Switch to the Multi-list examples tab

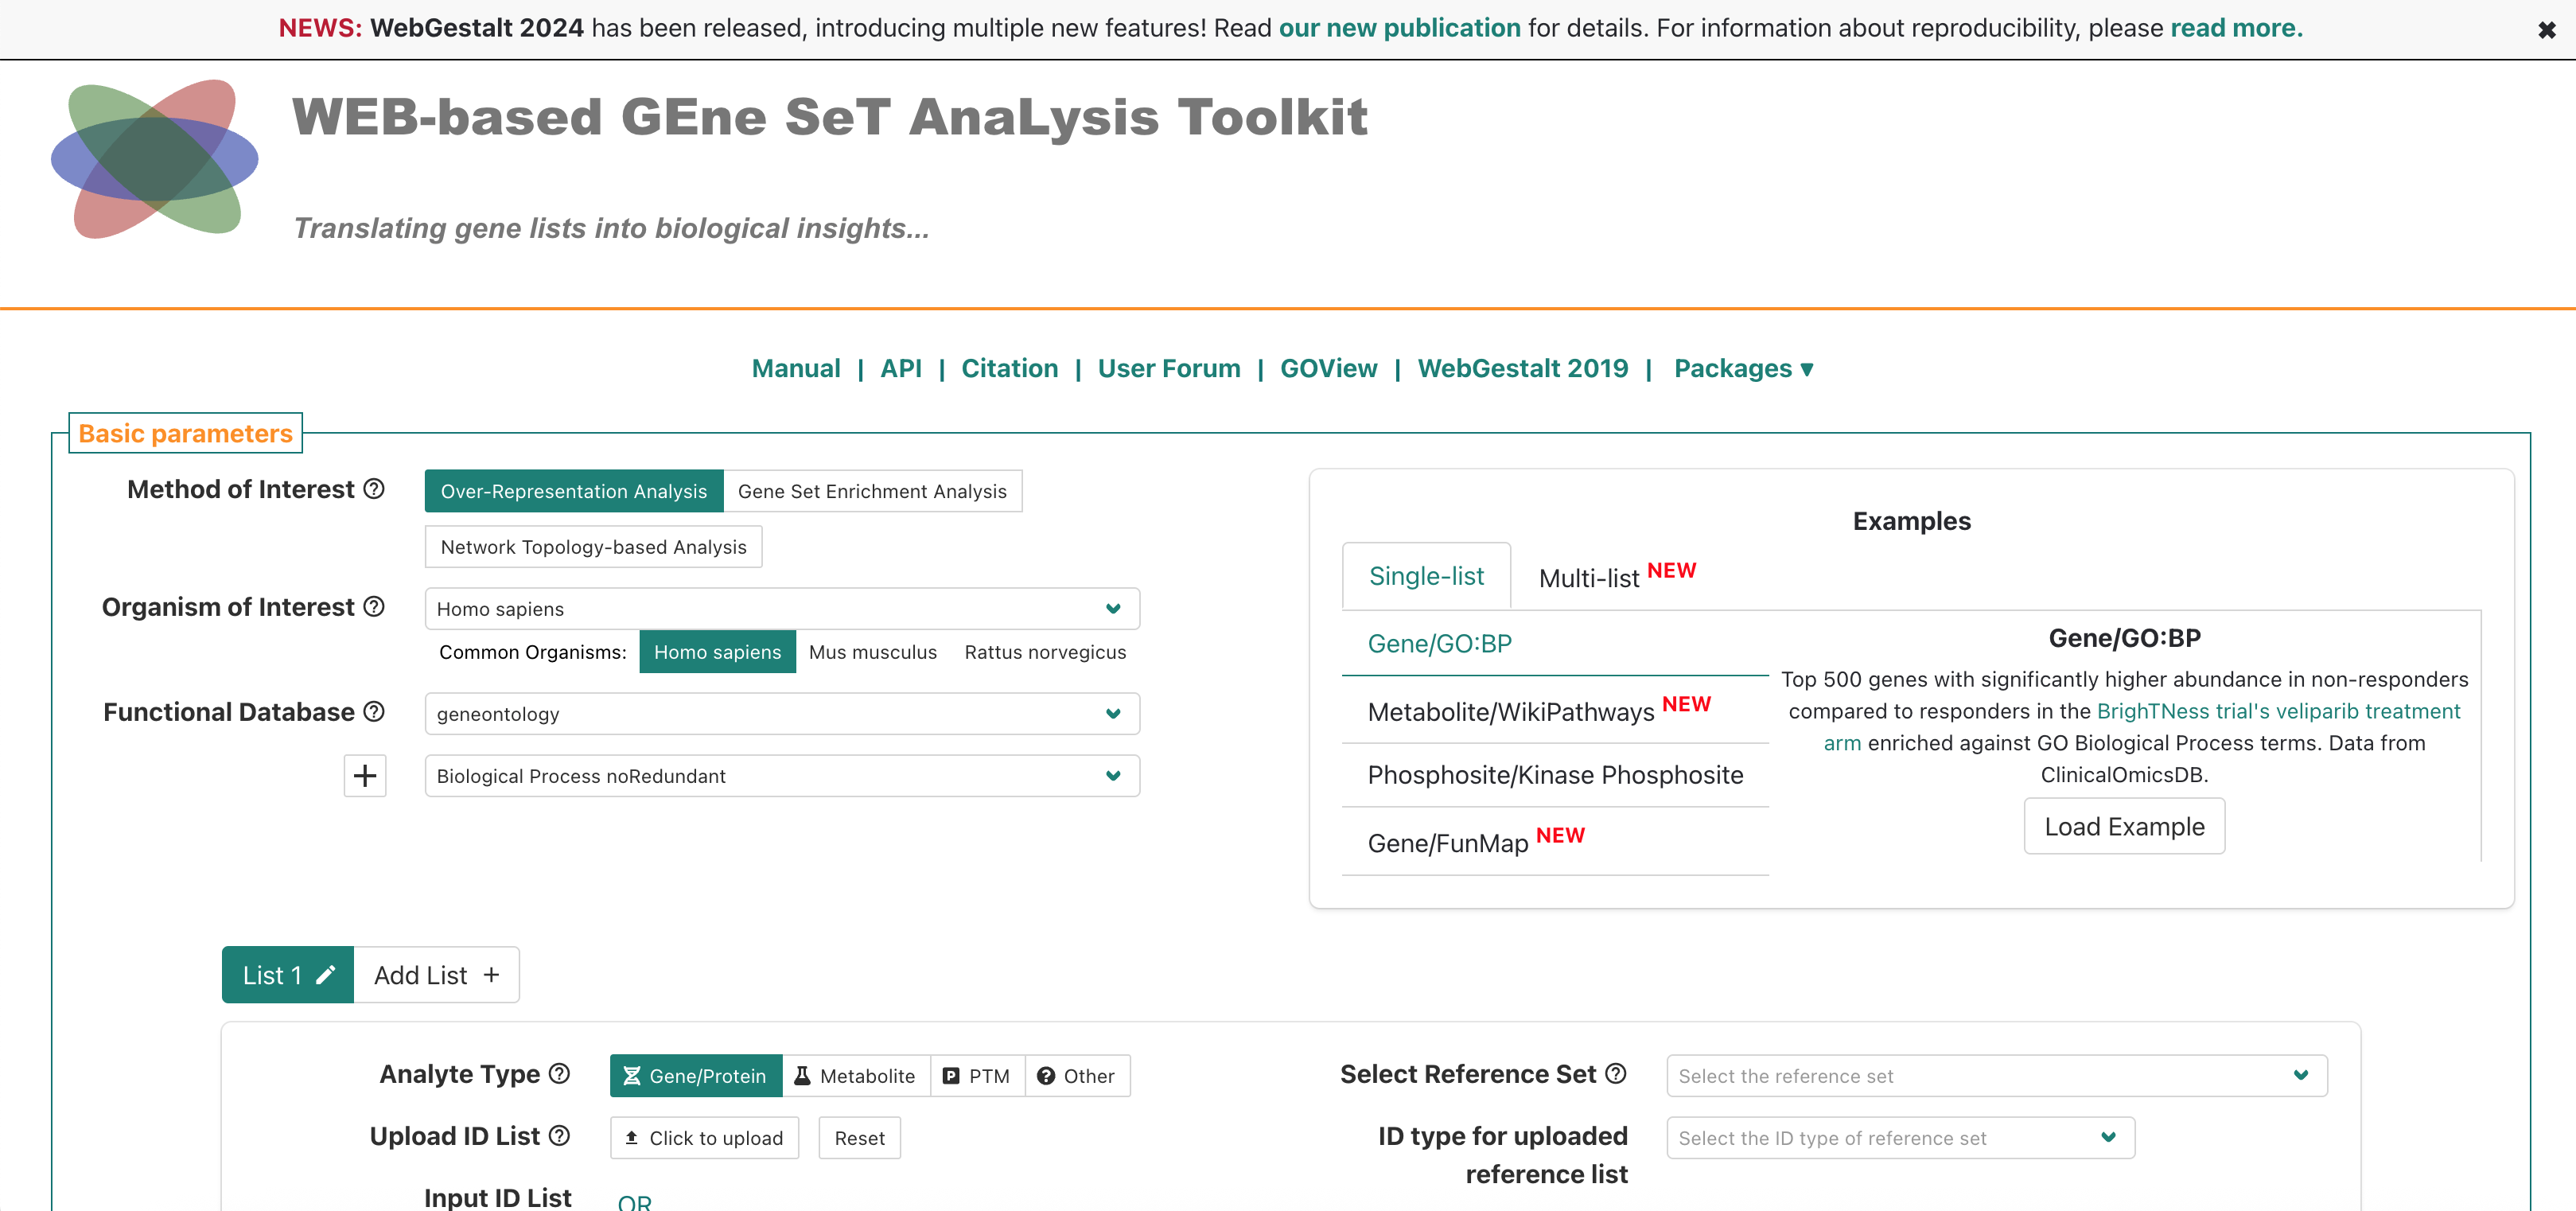(x=1589, y=577)
